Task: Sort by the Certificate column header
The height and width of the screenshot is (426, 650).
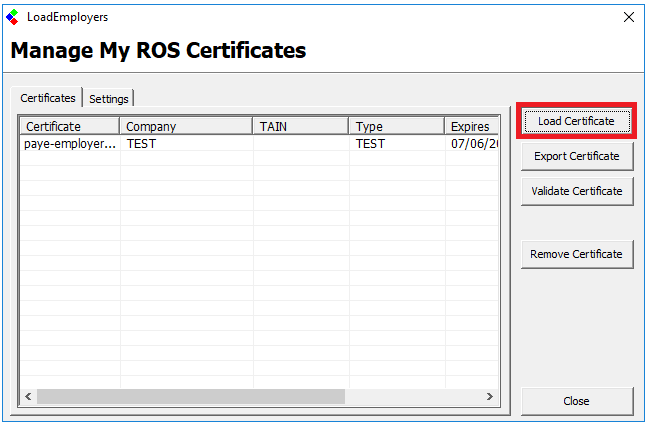Action: [x=70, y=126]
